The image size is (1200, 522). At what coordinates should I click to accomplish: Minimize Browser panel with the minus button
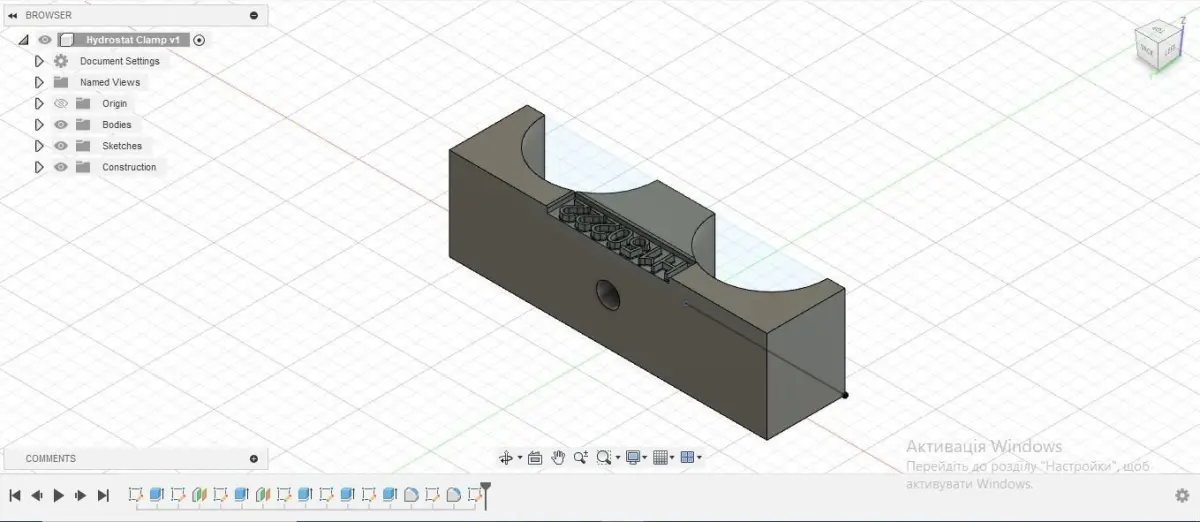point(254,15)
